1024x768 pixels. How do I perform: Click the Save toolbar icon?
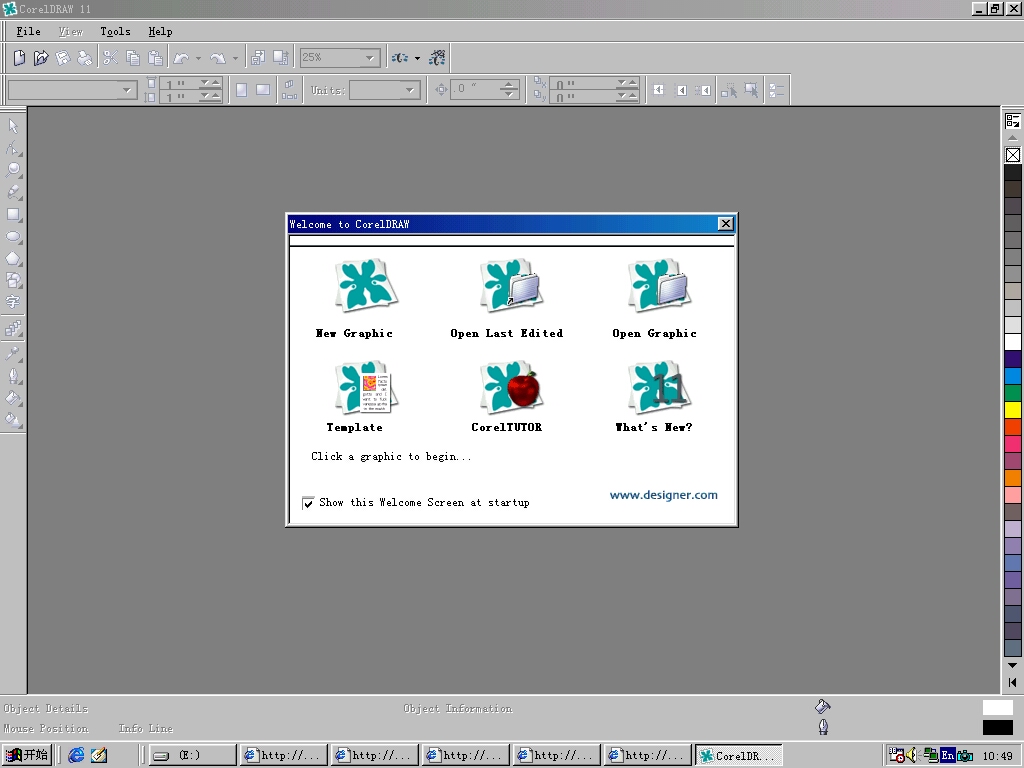point(63,58)
